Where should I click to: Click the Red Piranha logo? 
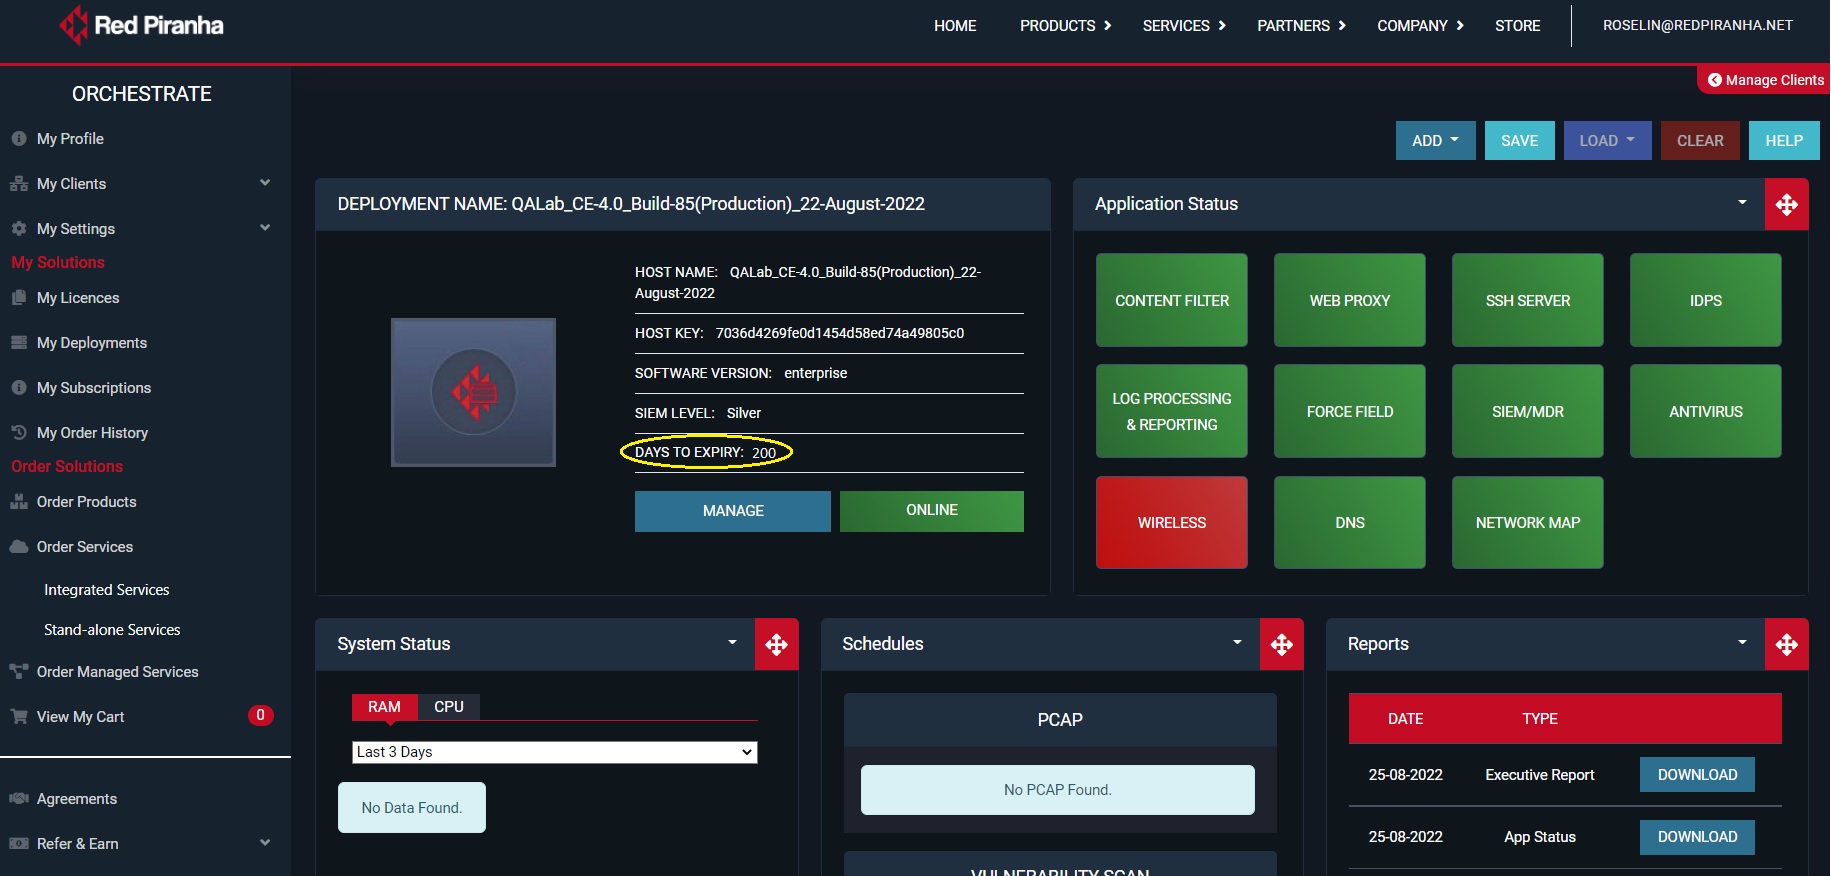(x=141, y=25)
